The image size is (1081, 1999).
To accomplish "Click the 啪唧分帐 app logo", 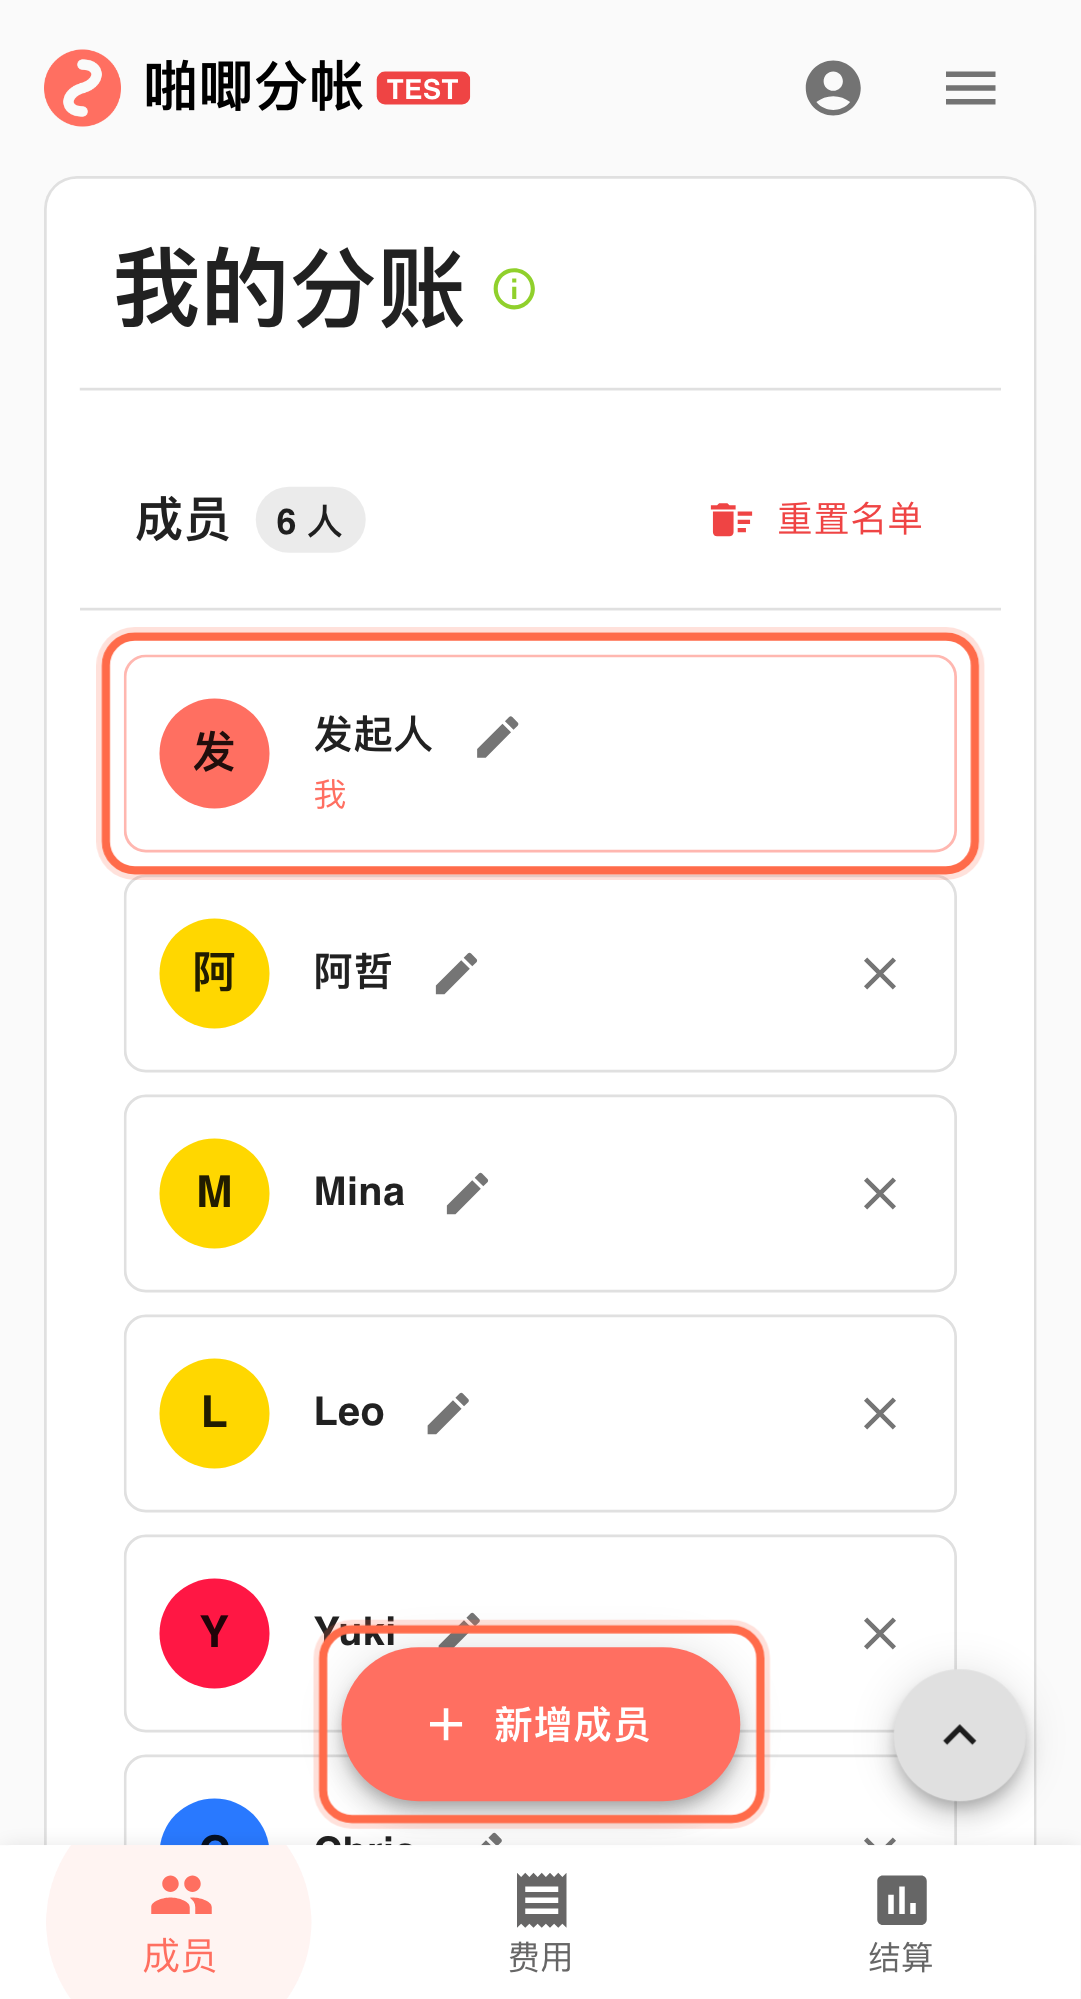I will point(83,88).
